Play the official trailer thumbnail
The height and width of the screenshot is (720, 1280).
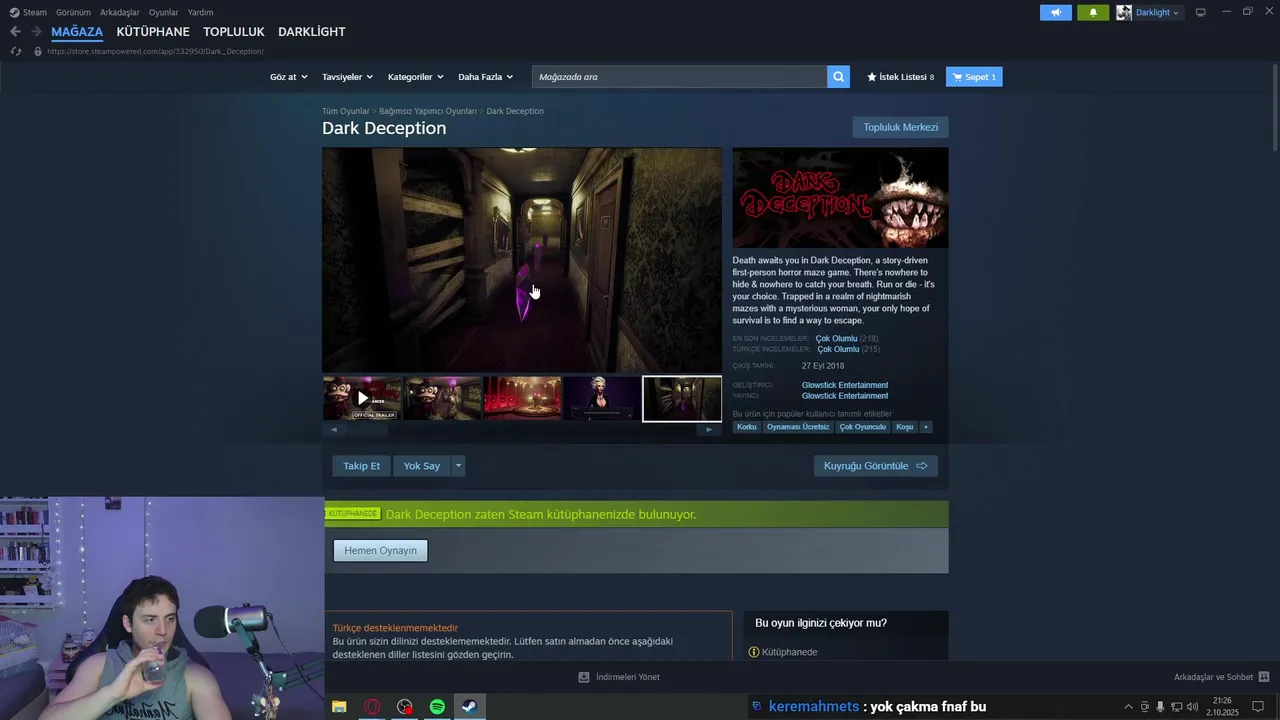coord(362,398)
